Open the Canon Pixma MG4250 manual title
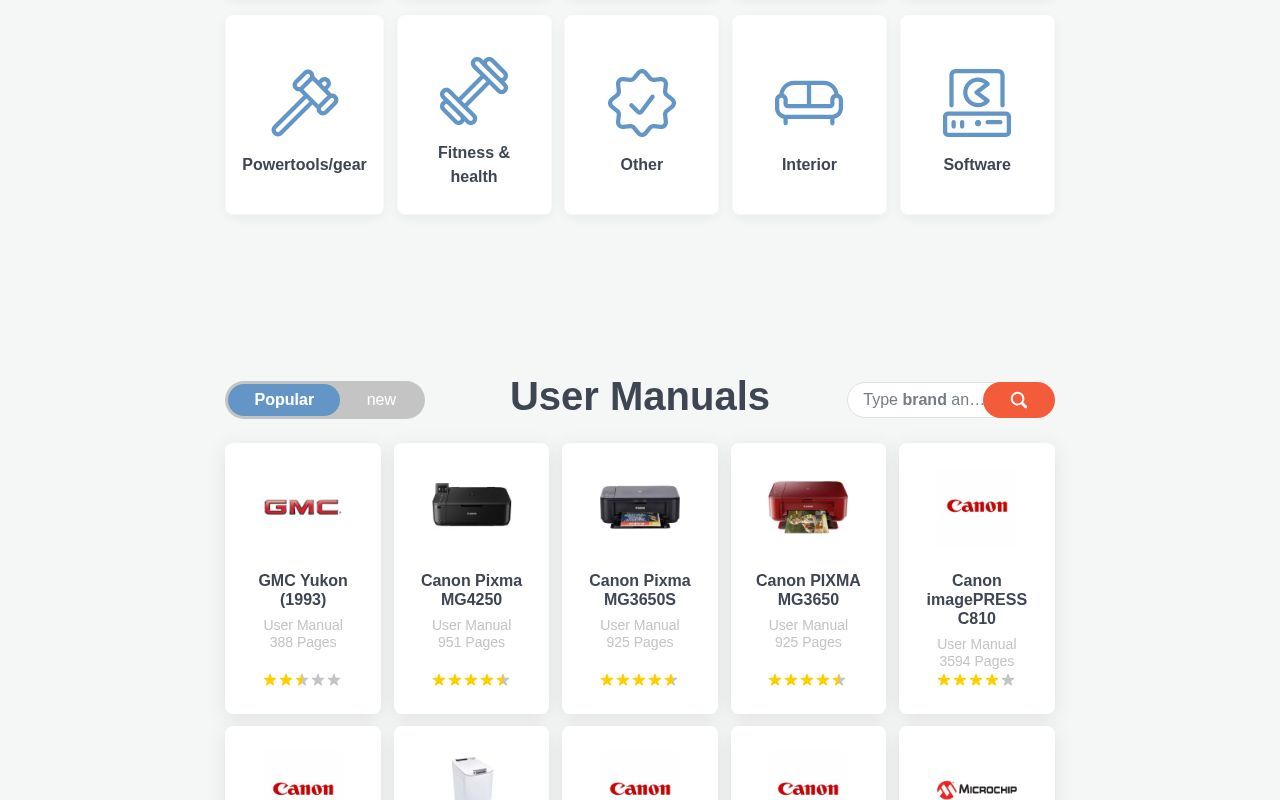The height and width of the screenshot is (800, 1280). click(471, 590)
